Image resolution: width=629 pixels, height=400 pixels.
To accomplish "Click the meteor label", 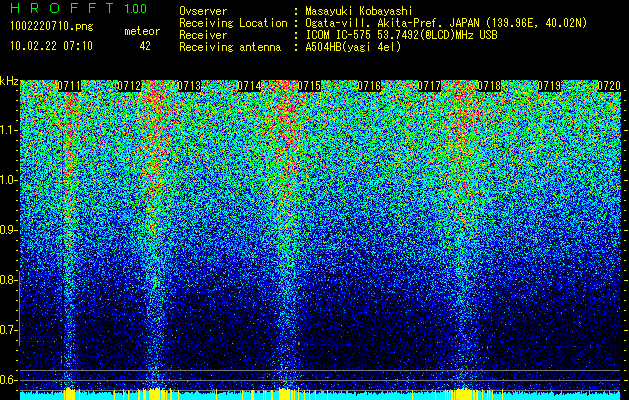I will (142, 31).
